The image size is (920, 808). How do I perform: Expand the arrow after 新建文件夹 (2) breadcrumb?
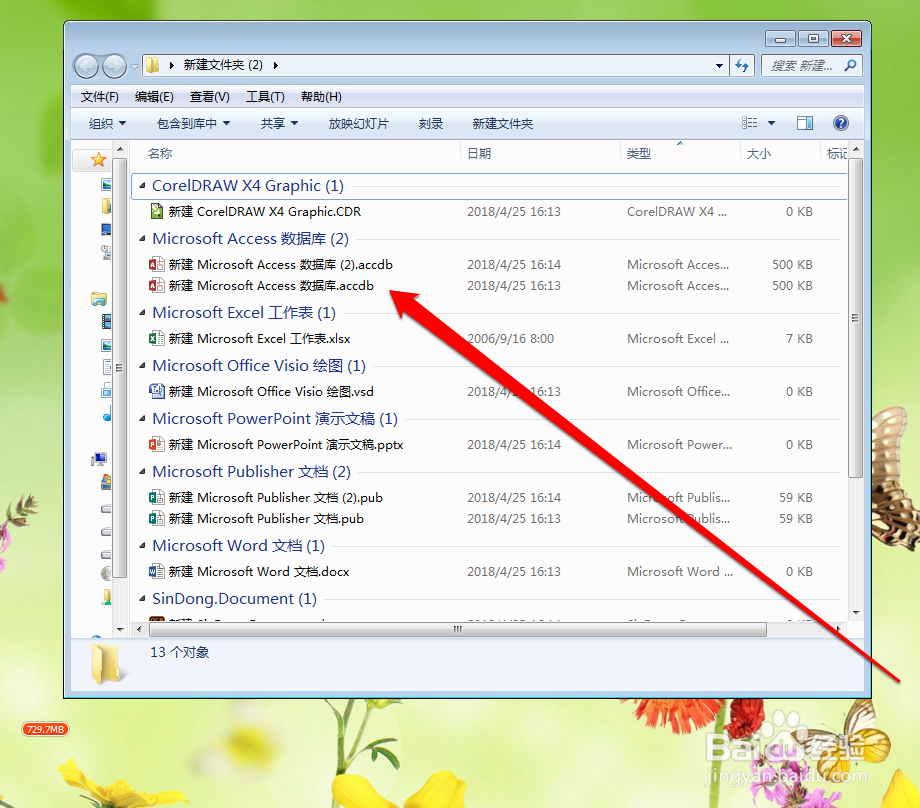pyautogui.click(x=276, y=65)
